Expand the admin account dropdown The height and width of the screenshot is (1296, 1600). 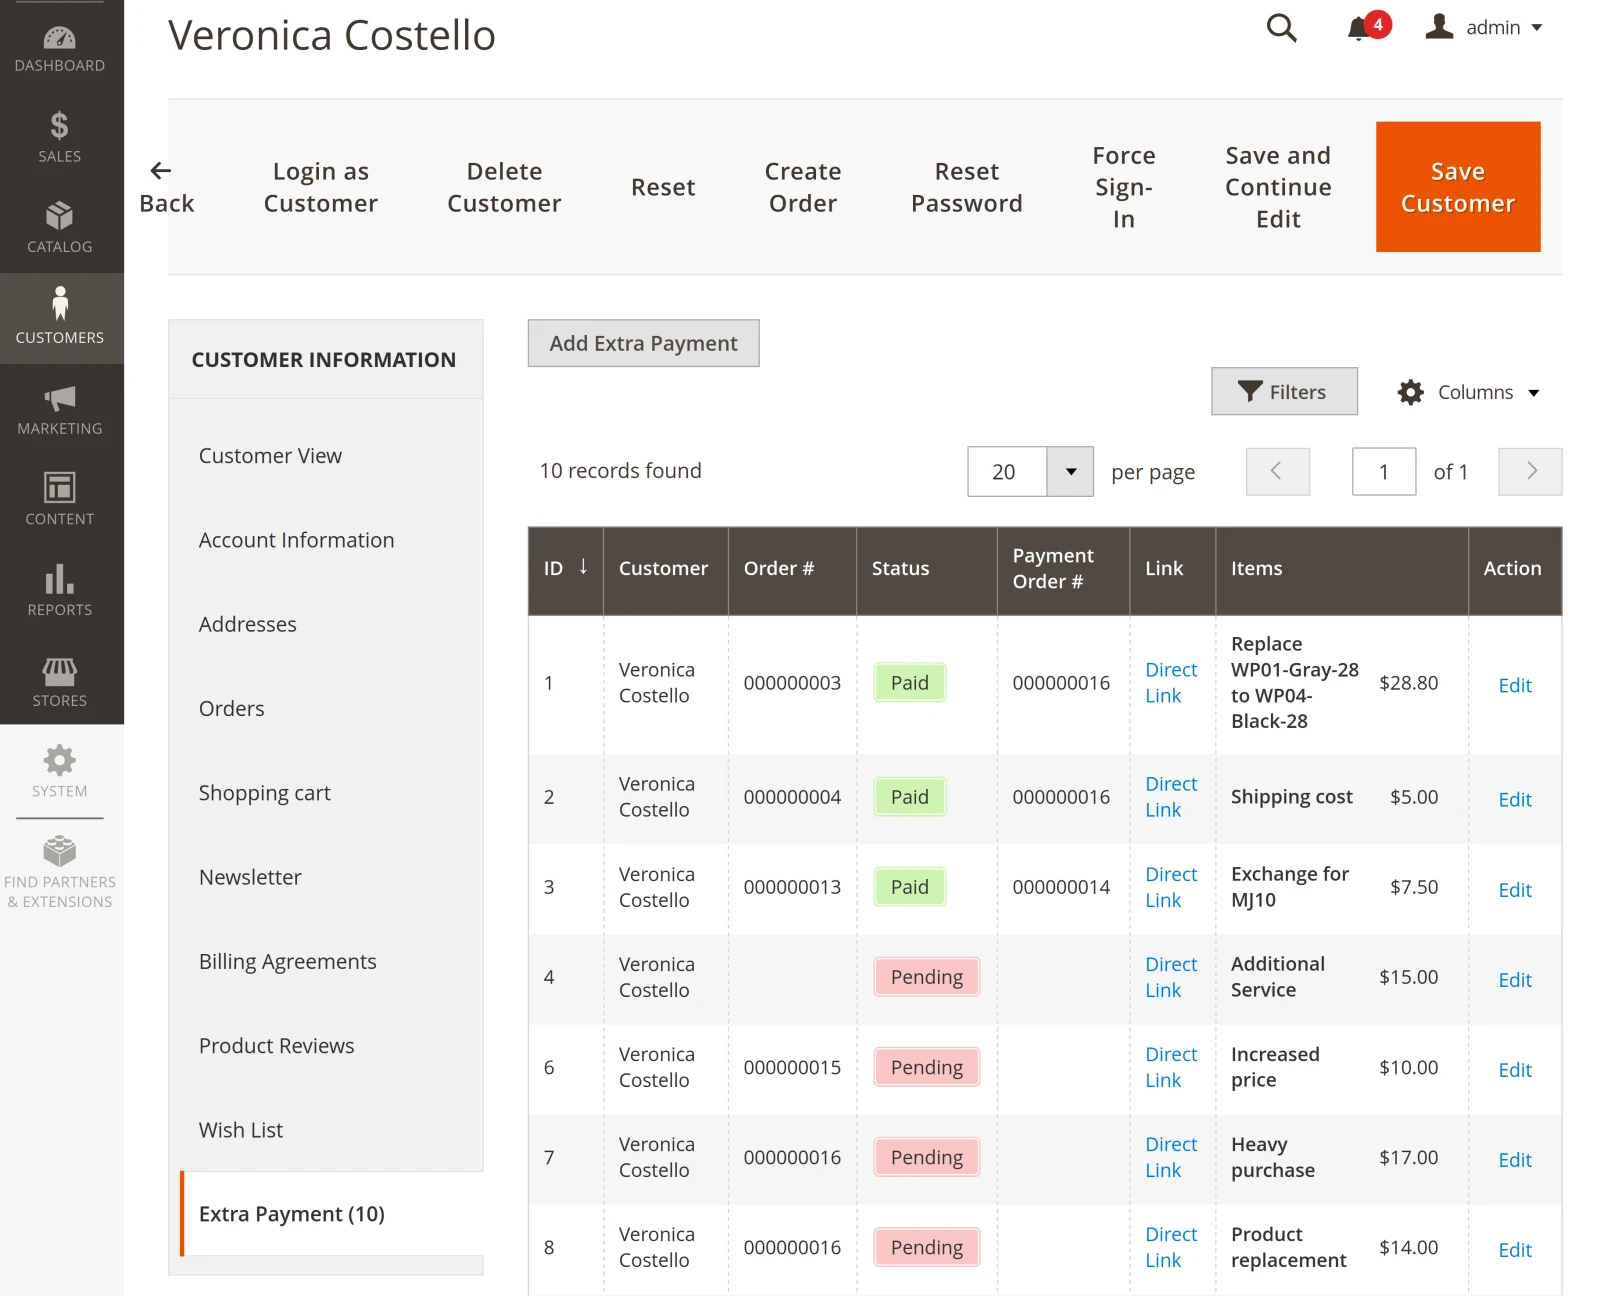(1484, 28)
